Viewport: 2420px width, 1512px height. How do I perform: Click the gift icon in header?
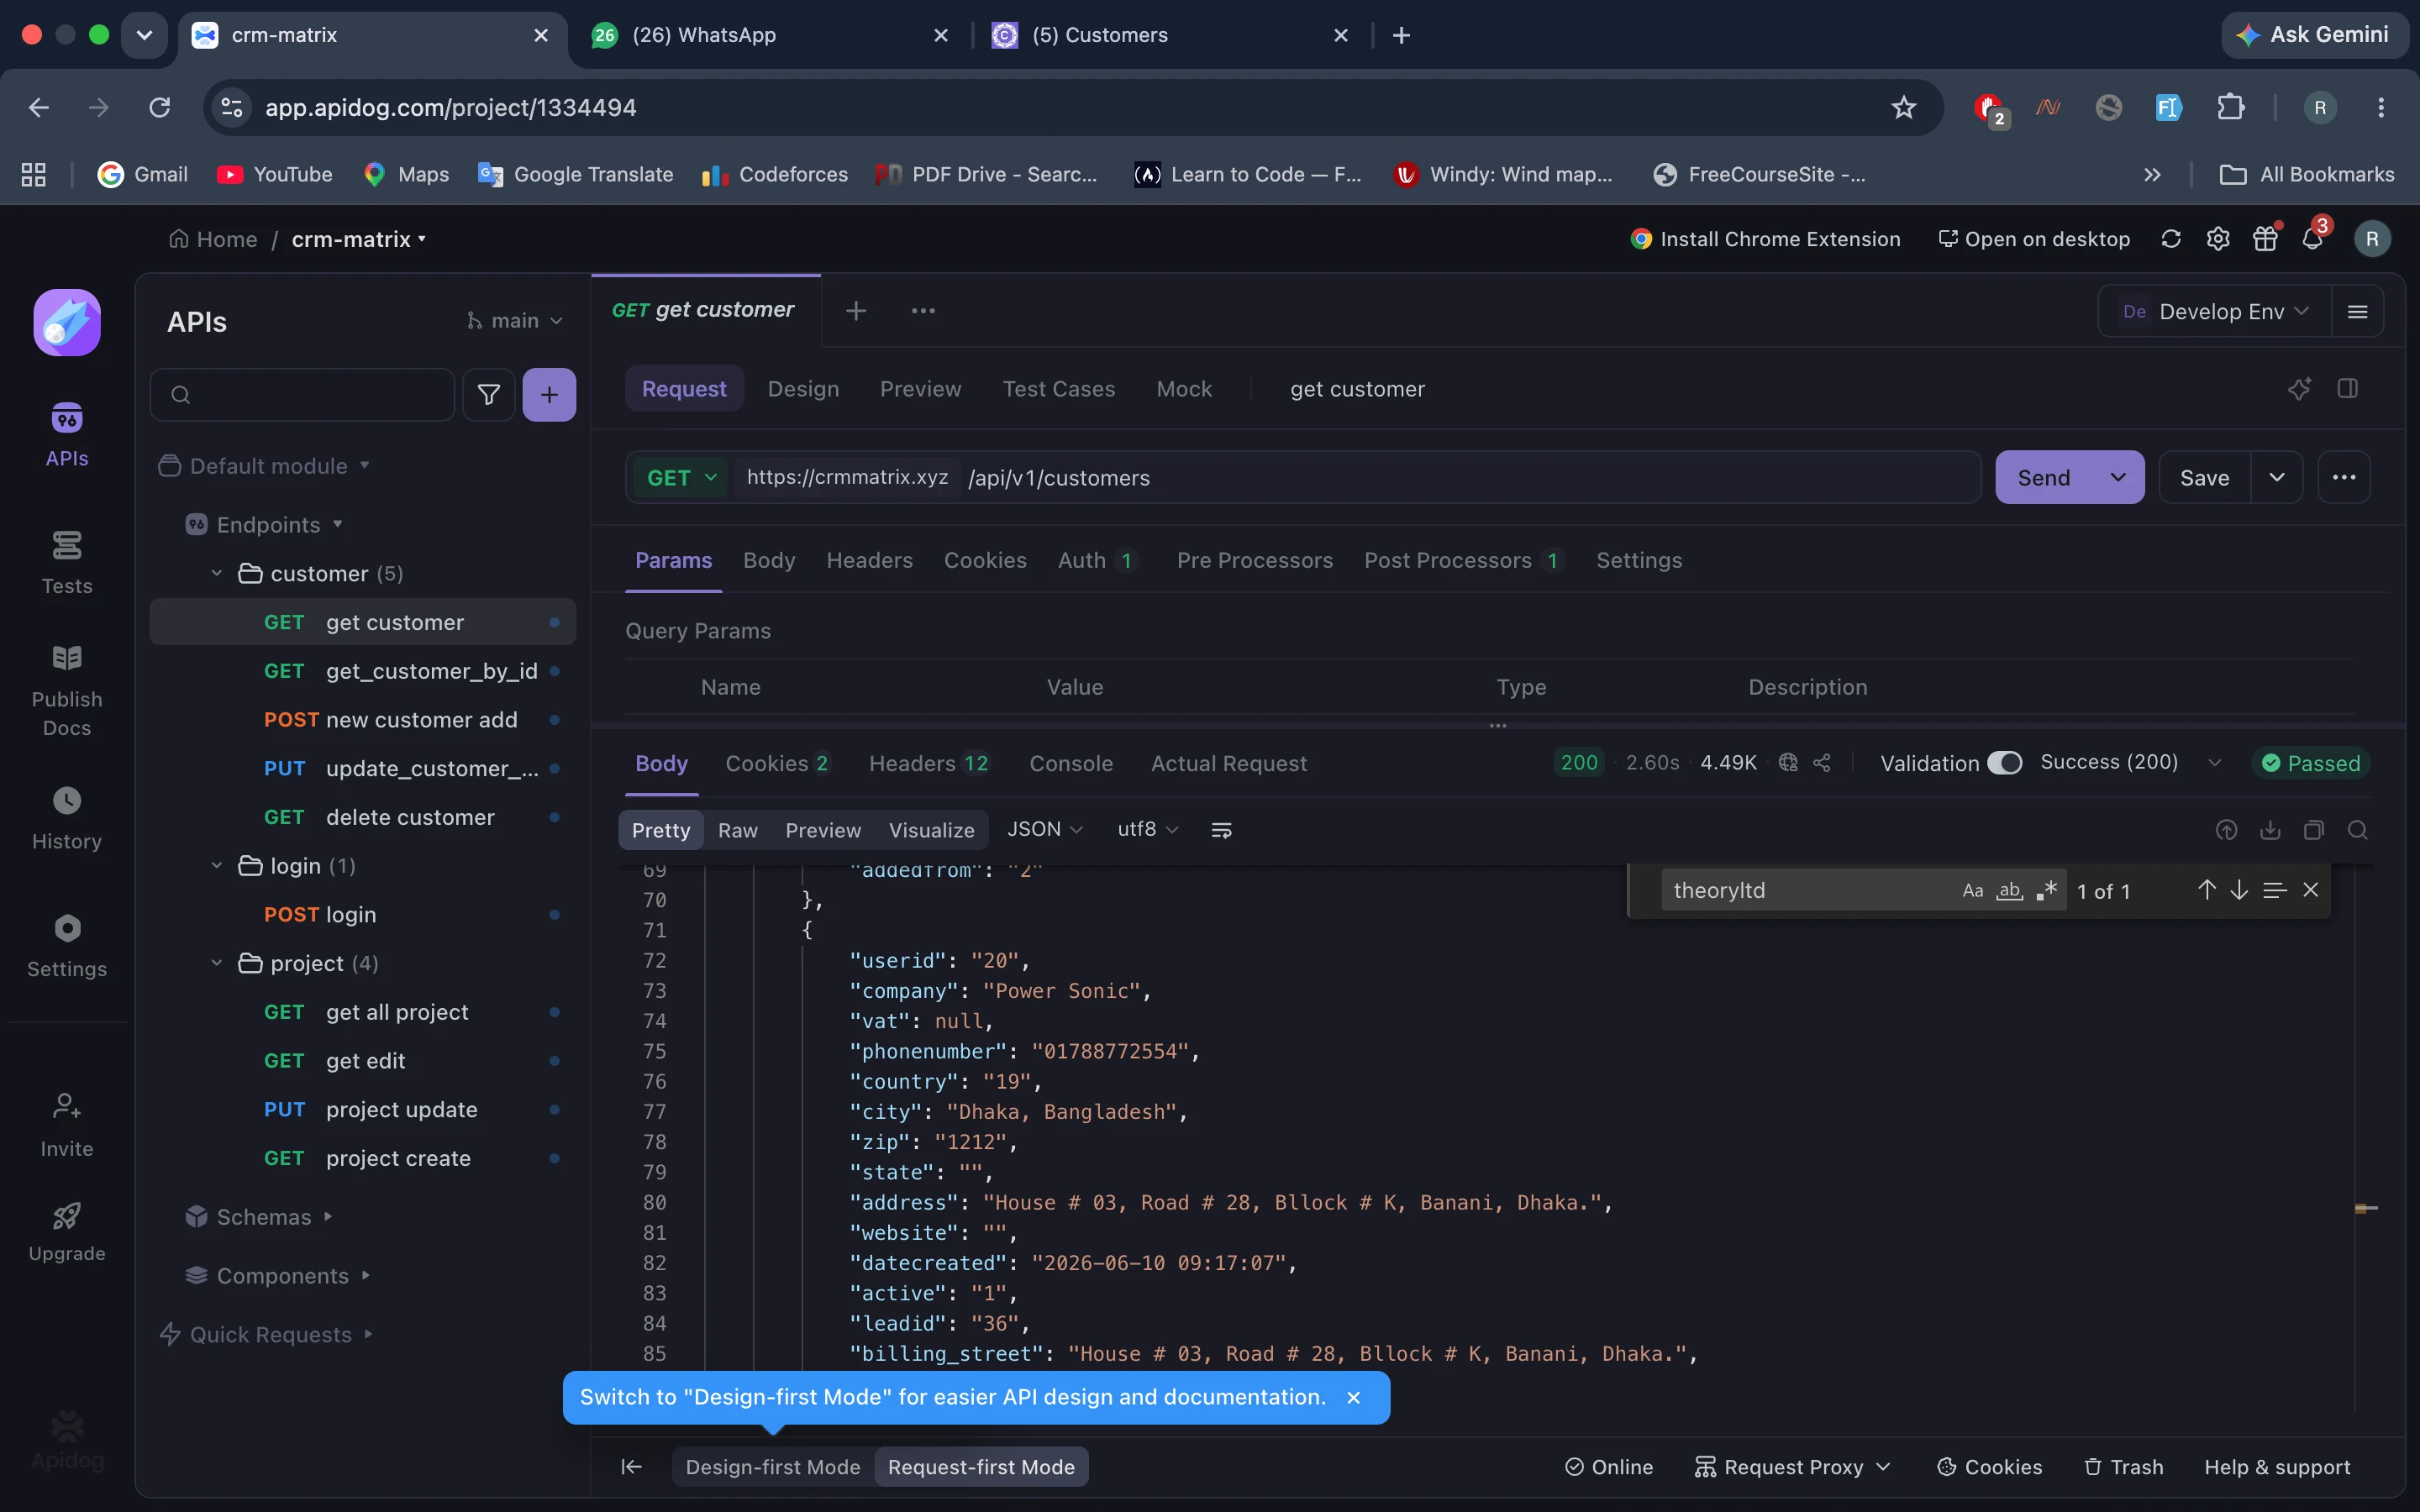(x=2265, y=239)
